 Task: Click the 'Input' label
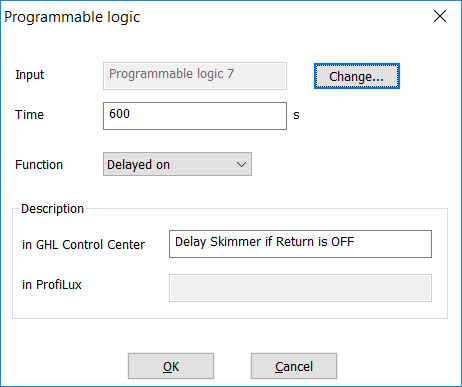pyautogui.click(x=30, y=75)
